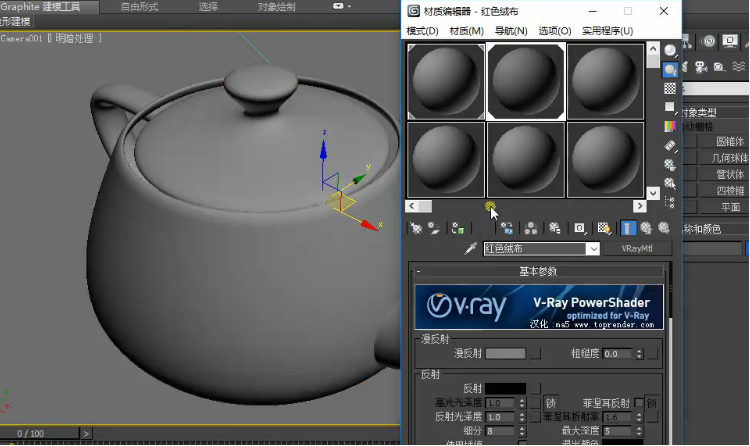750x446 pixels.
Task: Enable 菲涅耳反射 checkbox
Action: point(638,403)
